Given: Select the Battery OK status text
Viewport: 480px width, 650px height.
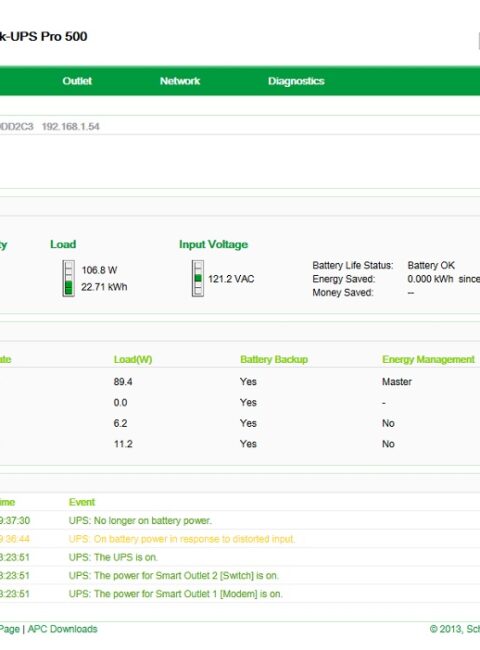Looking at the screenshot, I should pyautogui.click(x=431, y=265).
